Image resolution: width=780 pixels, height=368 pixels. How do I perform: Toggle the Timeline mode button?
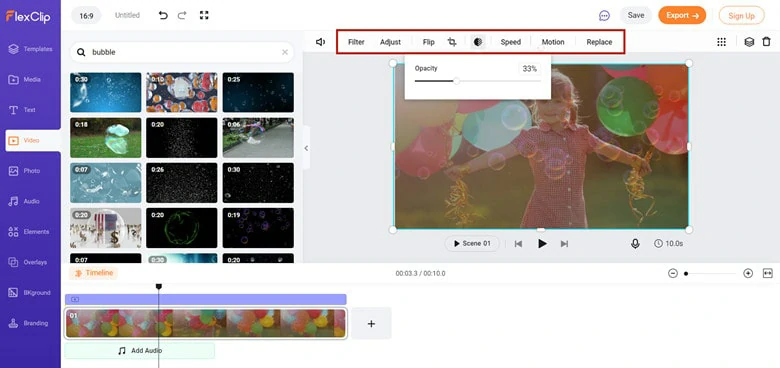[94, 273]
